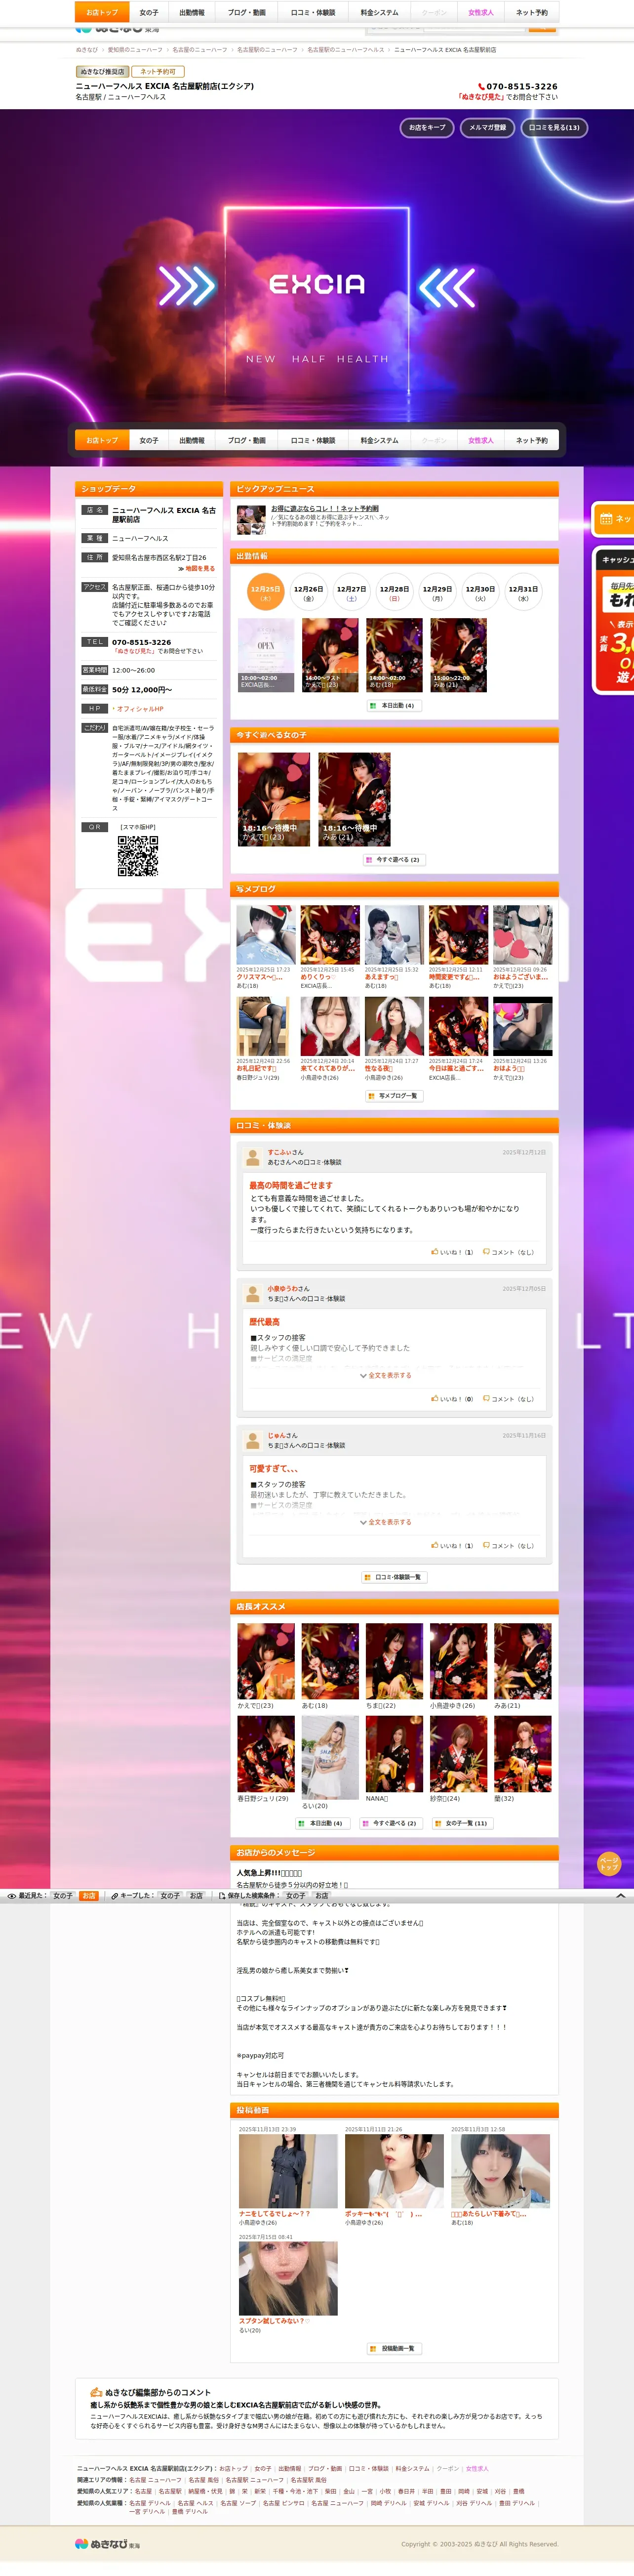Open the pickup news thumbnail image

coord(251,519)
